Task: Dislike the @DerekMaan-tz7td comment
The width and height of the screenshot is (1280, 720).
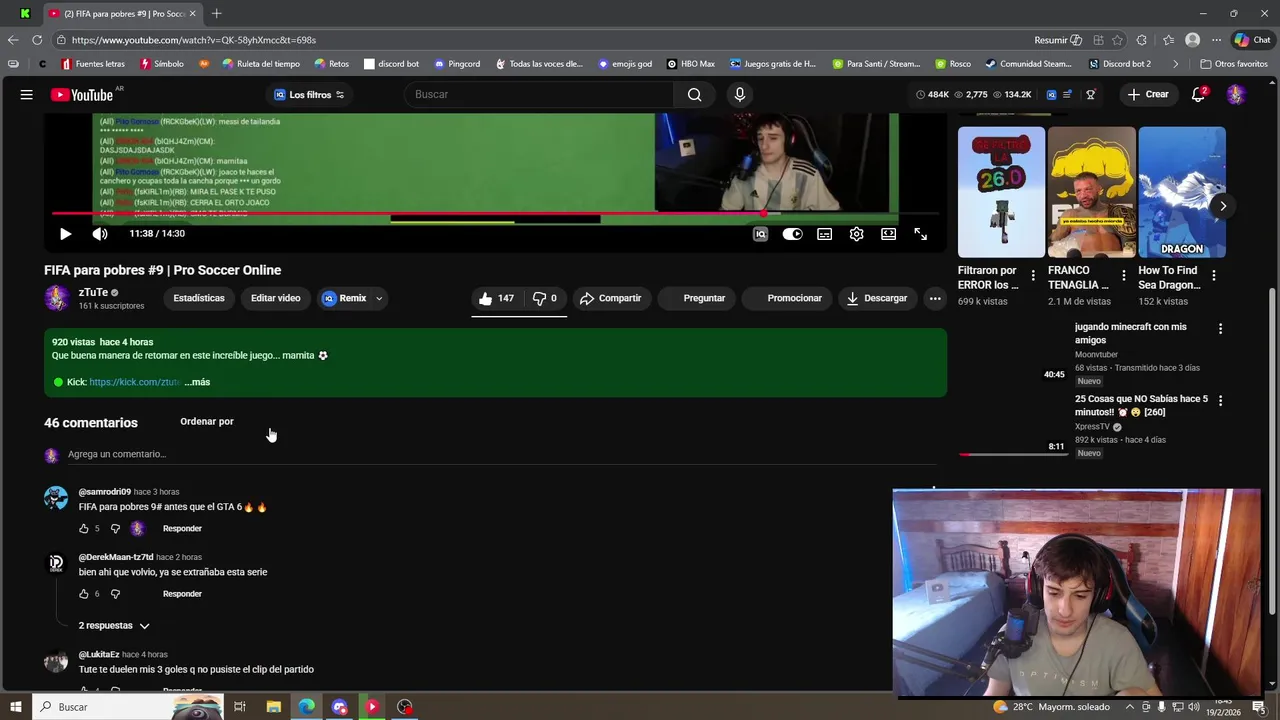Action: click(115, 594)
